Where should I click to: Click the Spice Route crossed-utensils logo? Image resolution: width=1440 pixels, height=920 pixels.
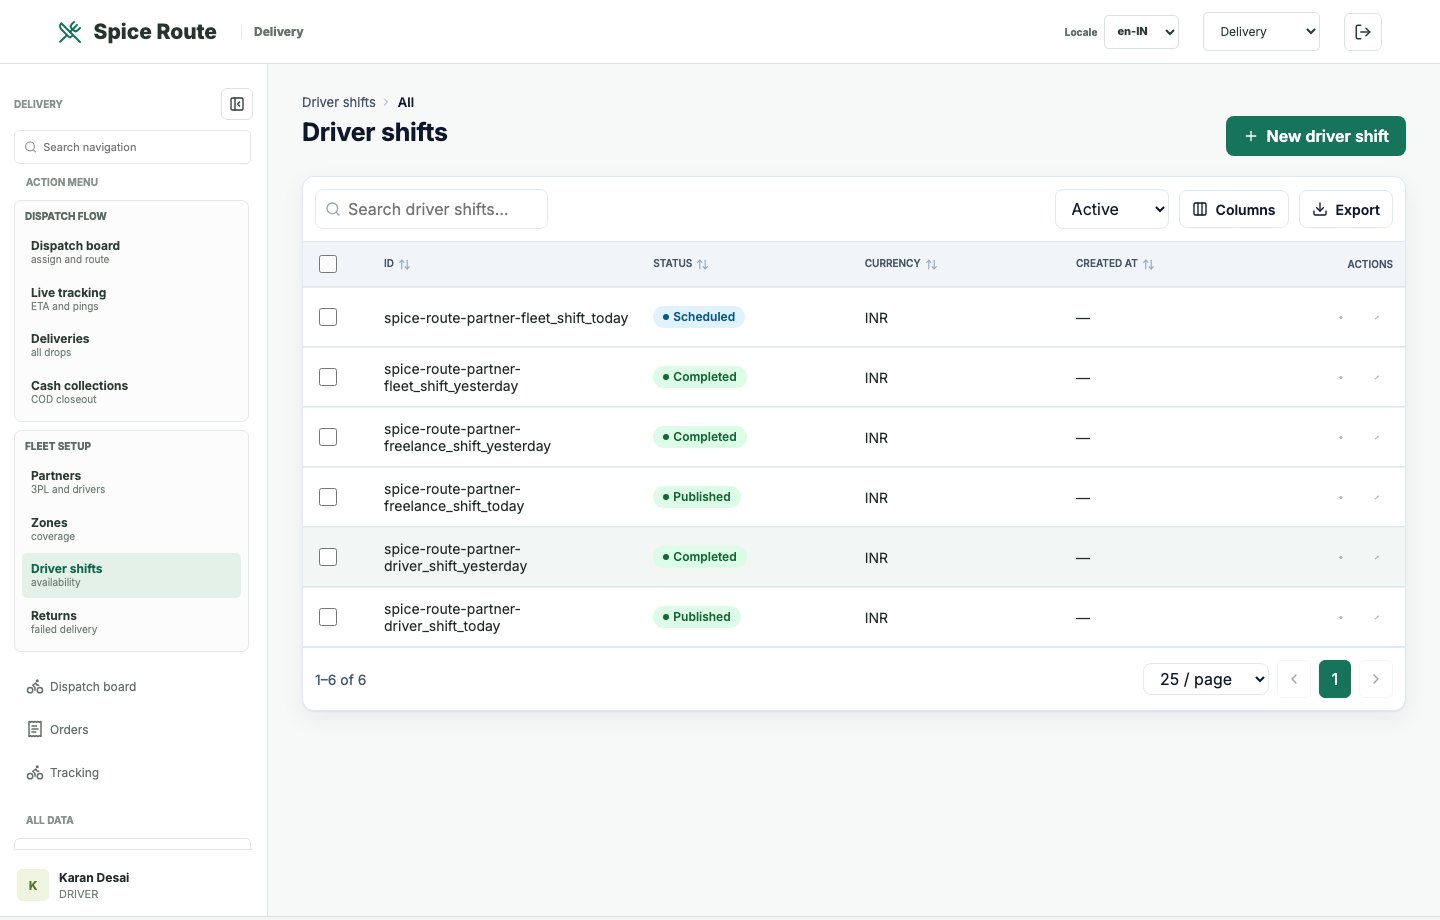coord(70,32)
